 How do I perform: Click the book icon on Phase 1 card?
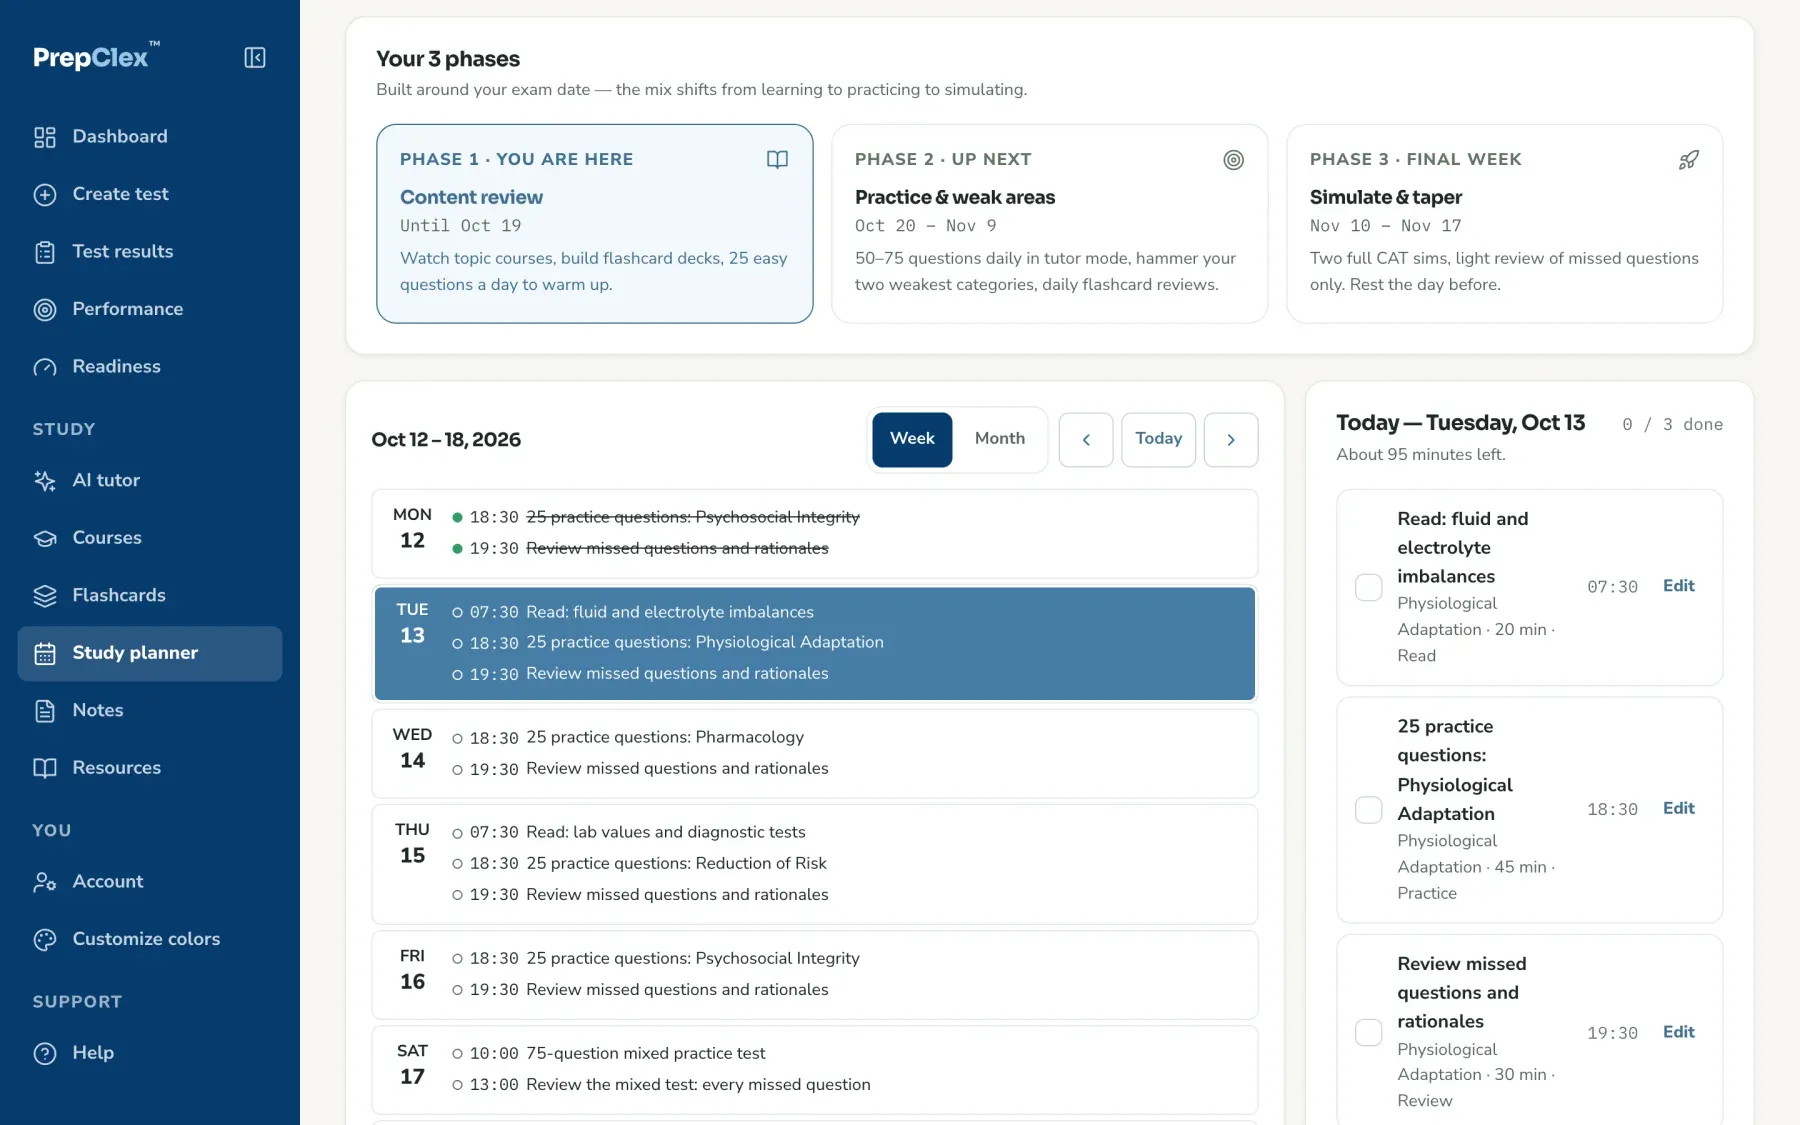[x=777, y=160]
